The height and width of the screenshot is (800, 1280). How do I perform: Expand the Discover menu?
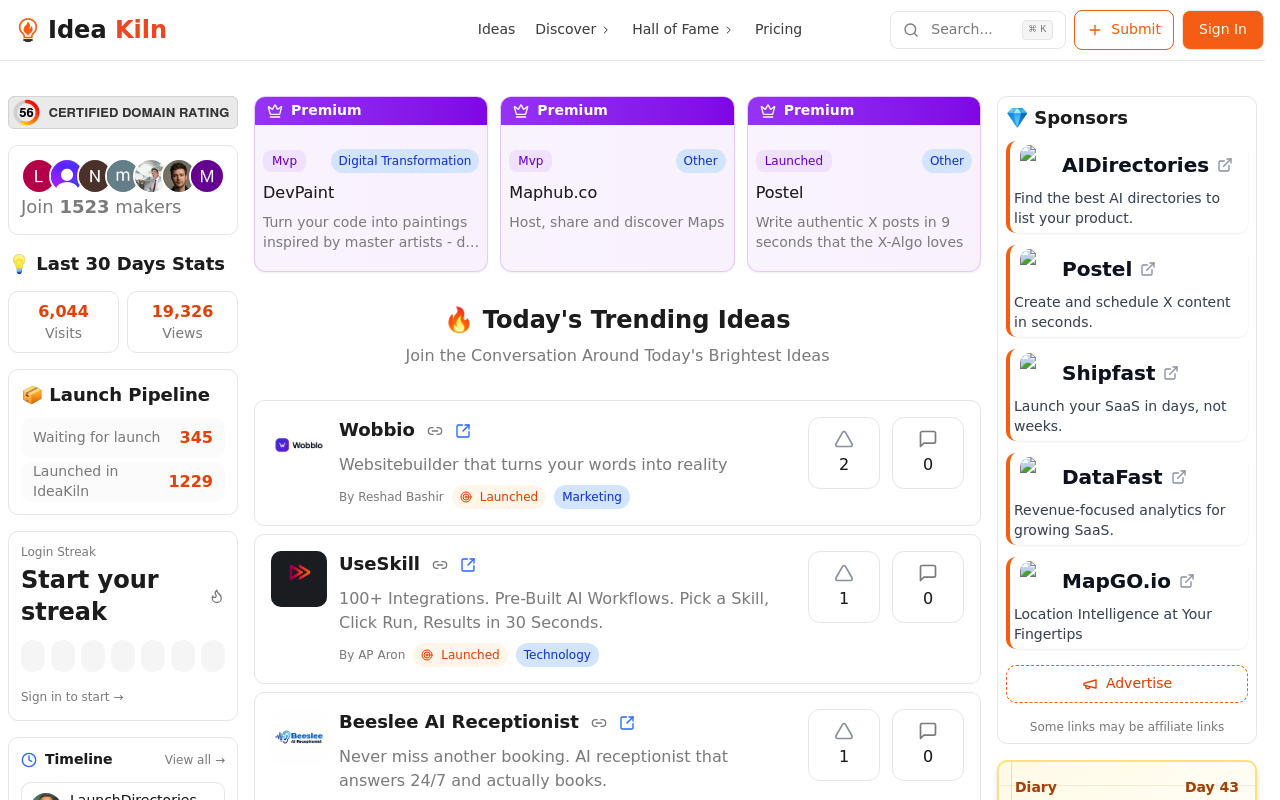pyautogui.click(x=572, y=29)
